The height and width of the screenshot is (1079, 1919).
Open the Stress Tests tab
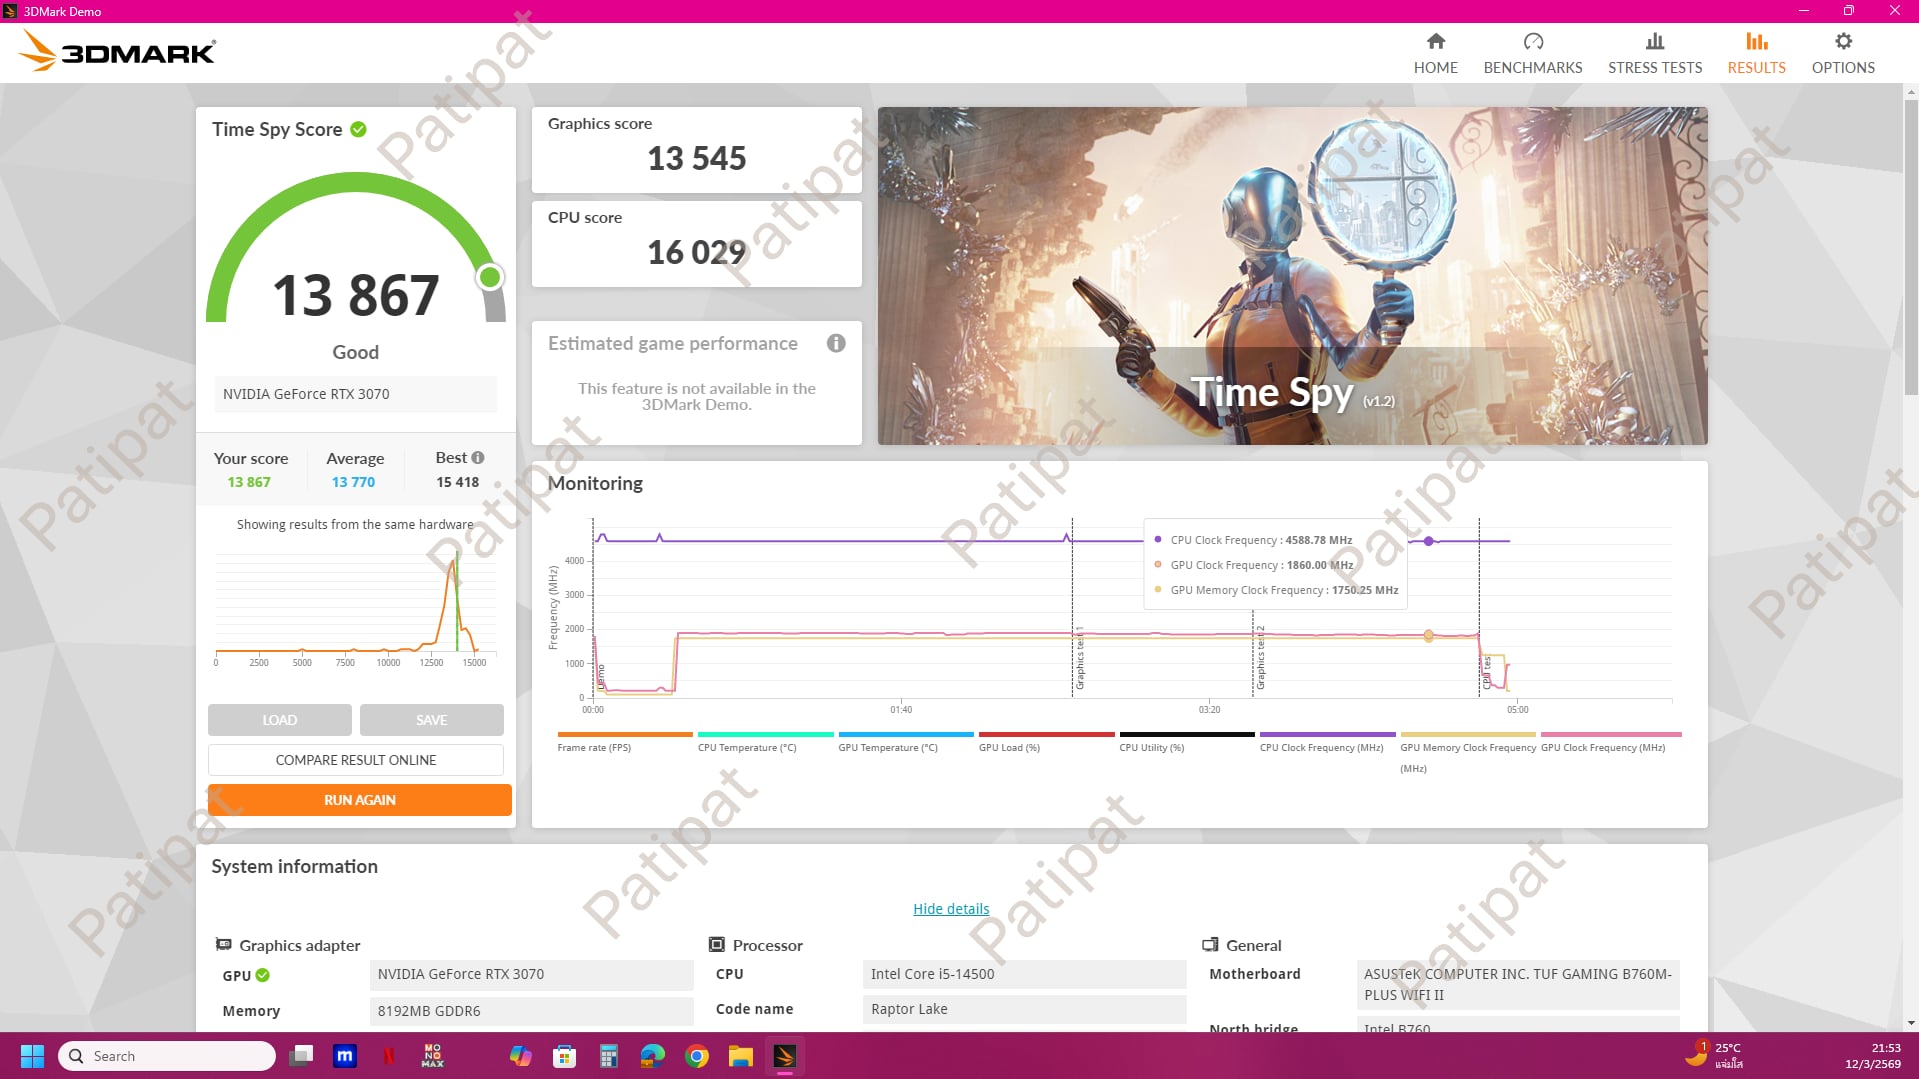(1654, 53)
